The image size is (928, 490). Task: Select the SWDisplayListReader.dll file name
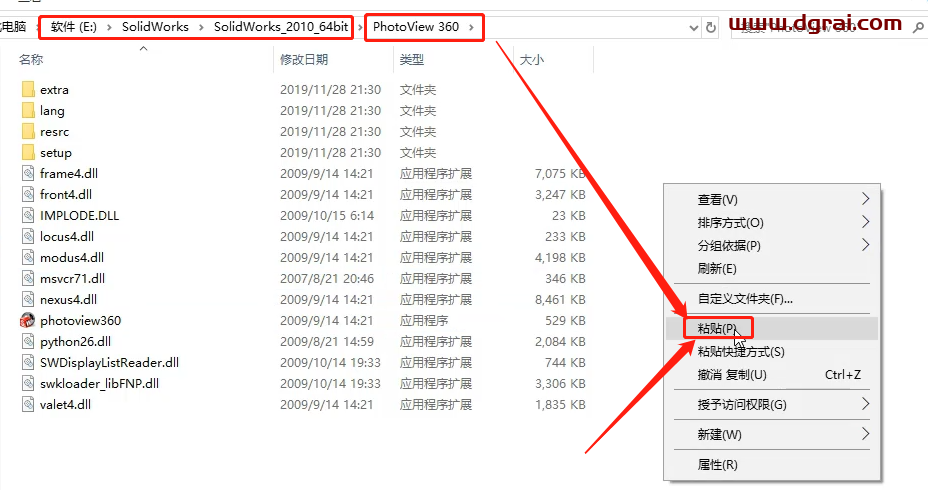click(109, 363)
